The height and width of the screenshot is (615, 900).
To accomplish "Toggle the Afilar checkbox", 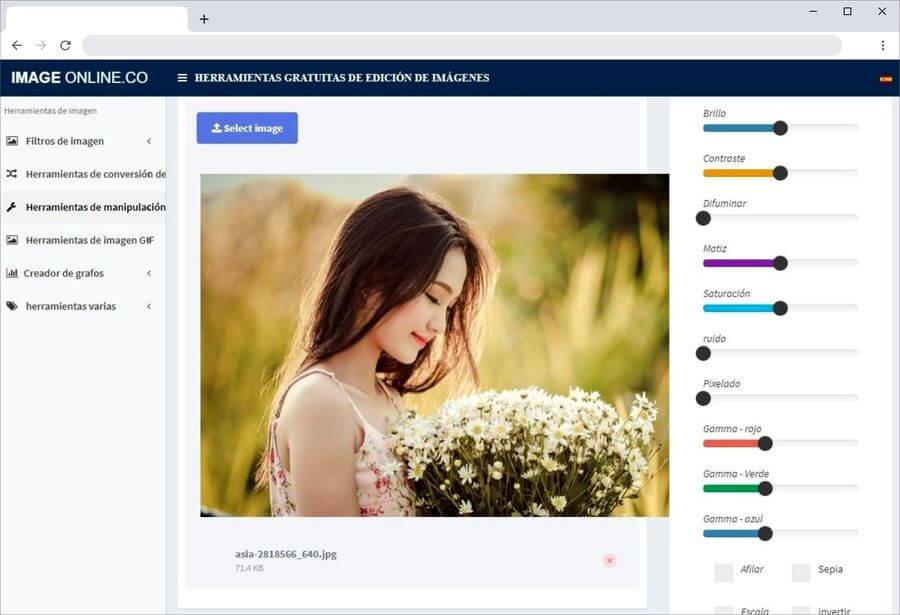I will [x=724, y=573].
